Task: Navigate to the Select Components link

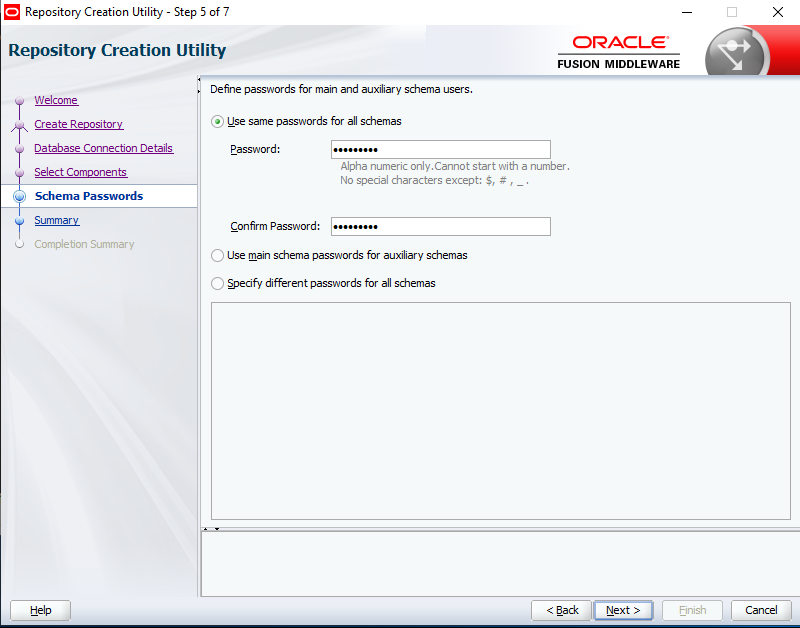Action: (x=80, y=172)
